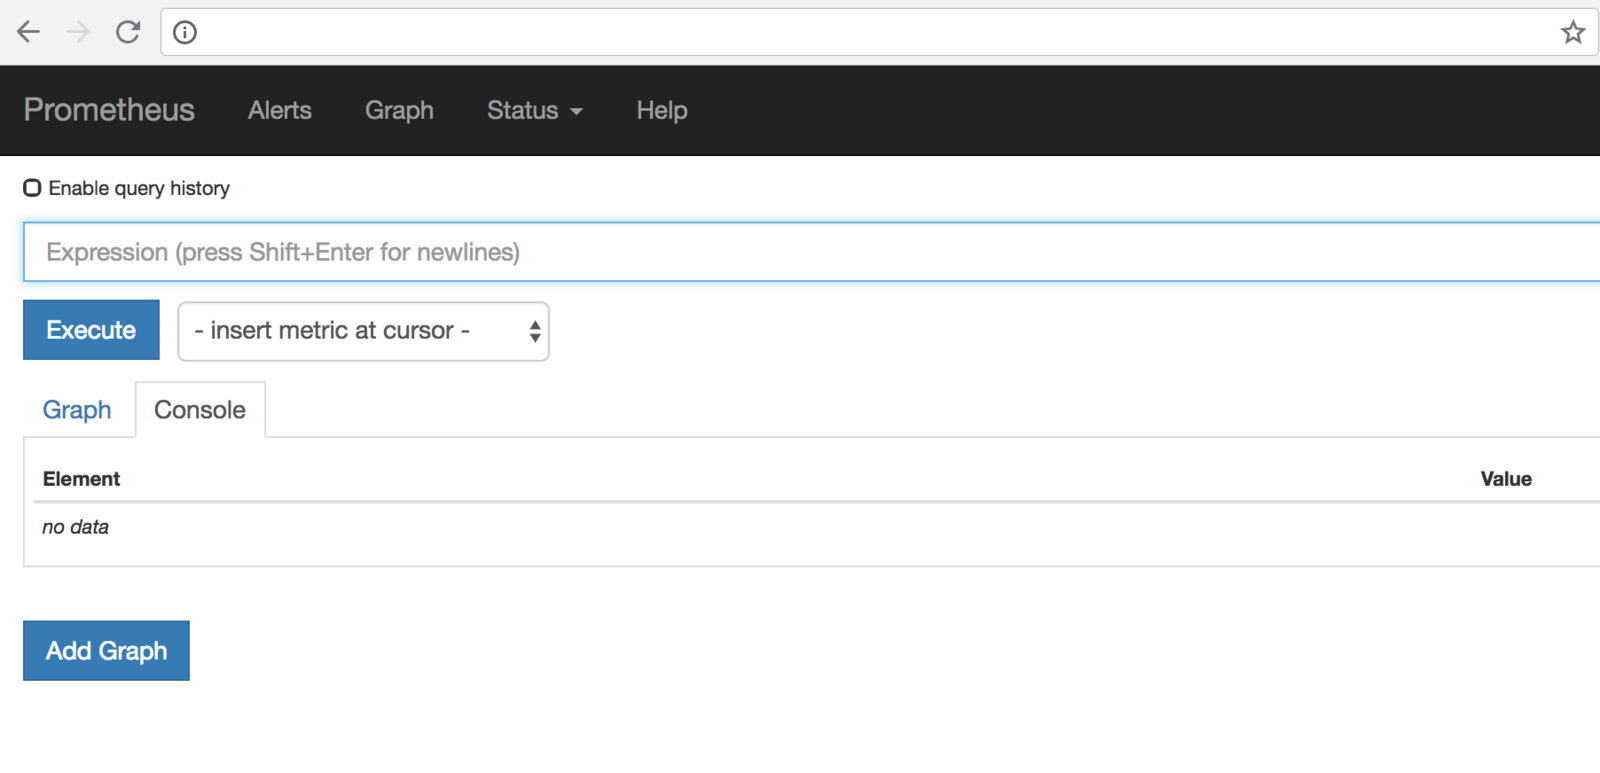Image resolution: width=1600 pixels, height=773 pixels.
Task: Go to Graph in the top navbar
Action: coord(399,110)
